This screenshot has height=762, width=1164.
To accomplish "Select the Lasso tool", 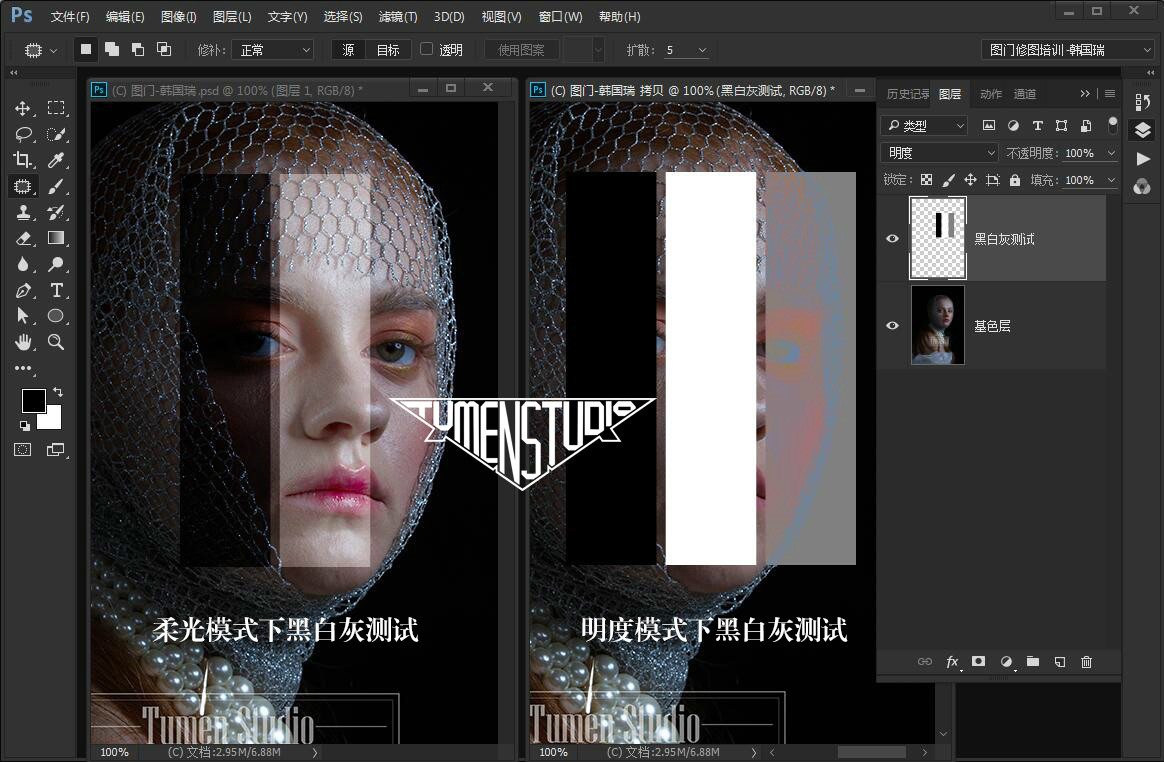I will pos(22,134).
